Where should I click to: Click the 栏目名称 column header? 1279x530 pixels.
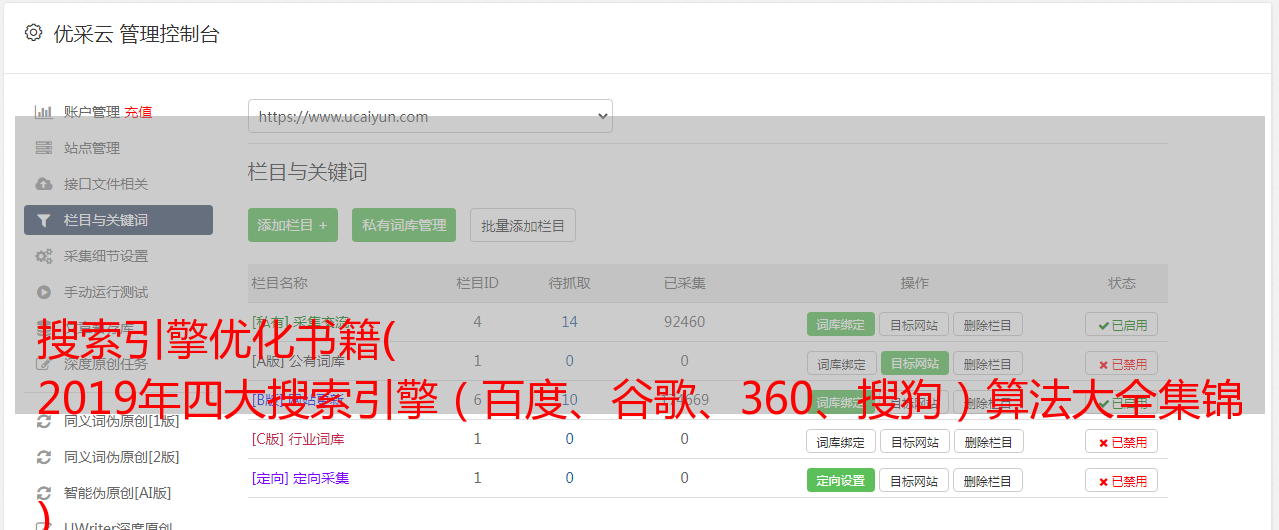pos(279,283)
